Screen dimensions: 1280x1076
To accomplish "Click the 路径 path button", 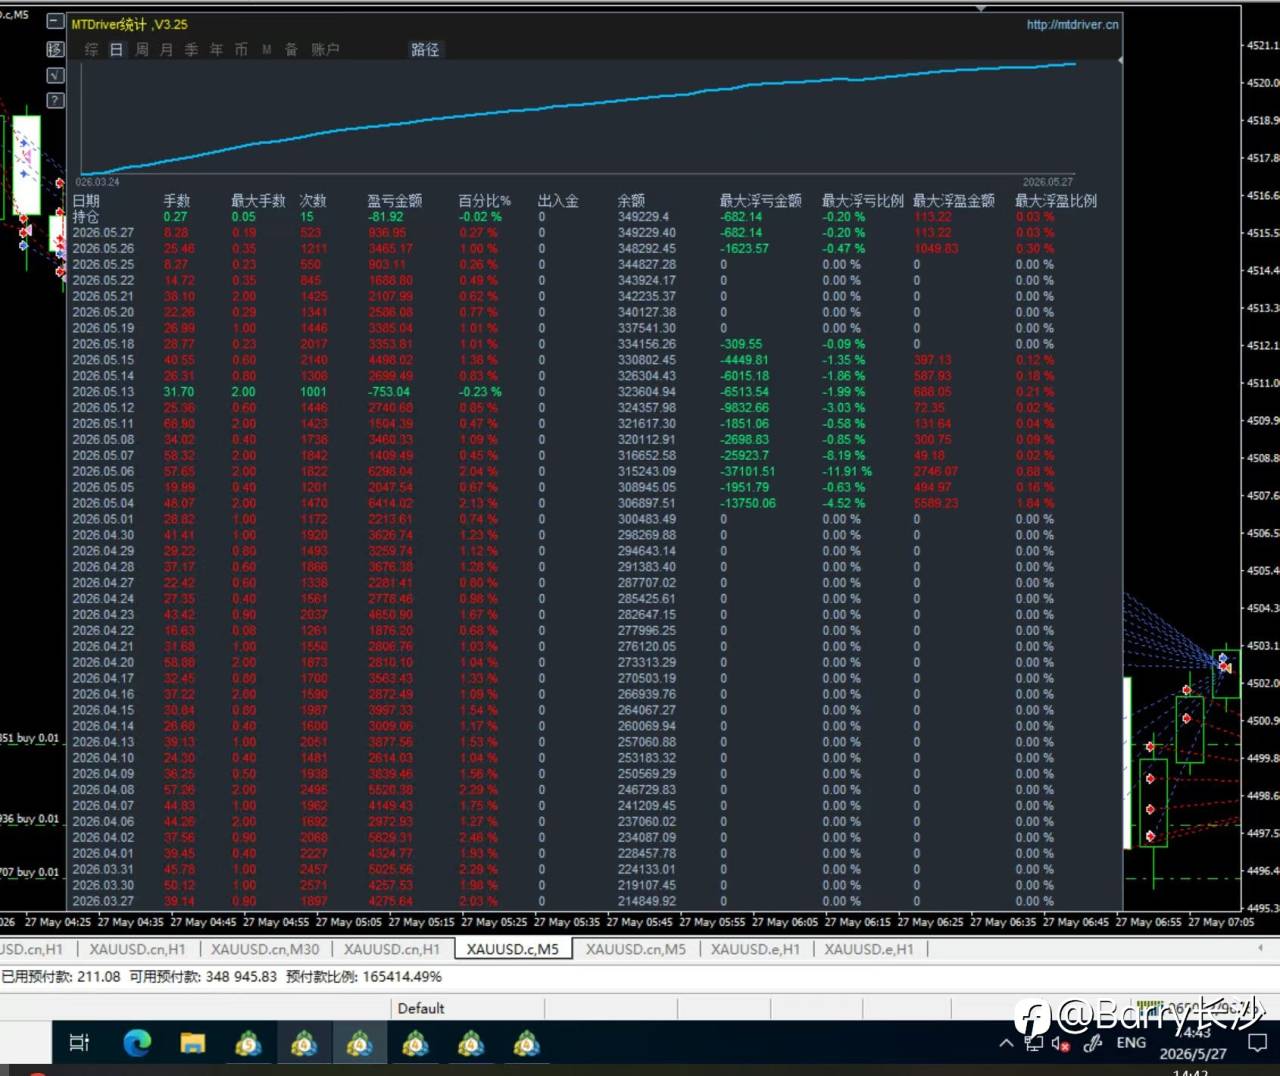I will tap(425, 49).
